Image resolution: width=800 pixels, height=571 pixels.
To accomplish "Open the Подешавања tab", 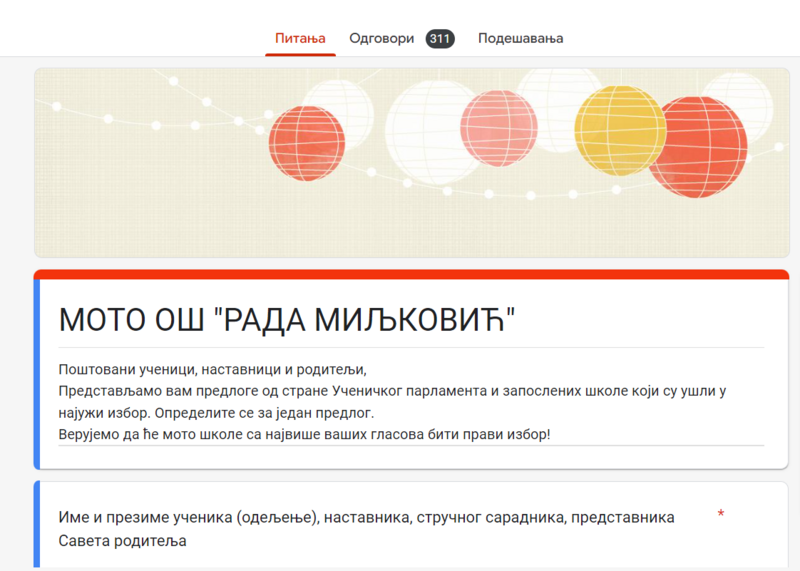I will [x=520, y=38].
